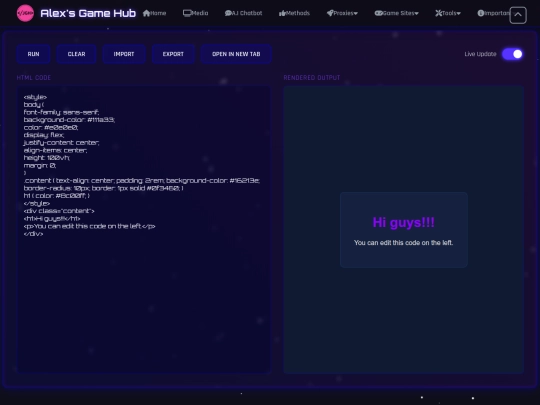
Task: Click the Proxies rocket icon
Action: coord(330,13)
